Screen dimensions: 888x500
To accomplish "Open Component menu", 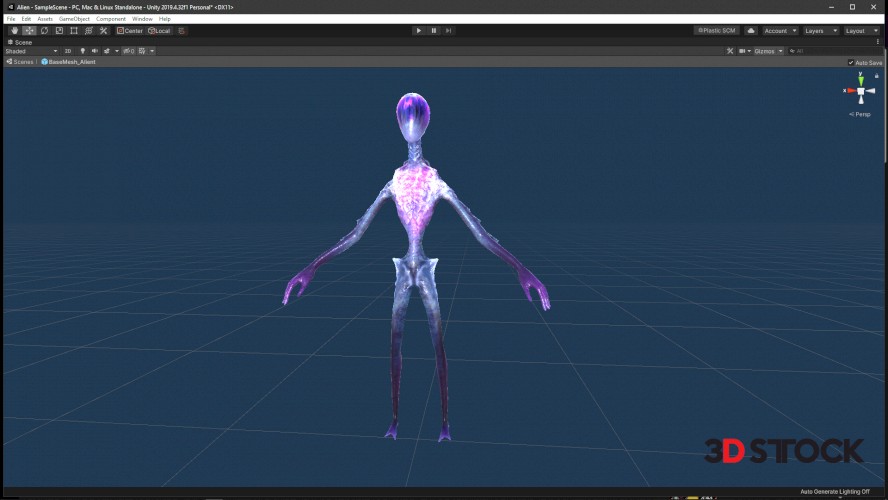I will point(110,19).
